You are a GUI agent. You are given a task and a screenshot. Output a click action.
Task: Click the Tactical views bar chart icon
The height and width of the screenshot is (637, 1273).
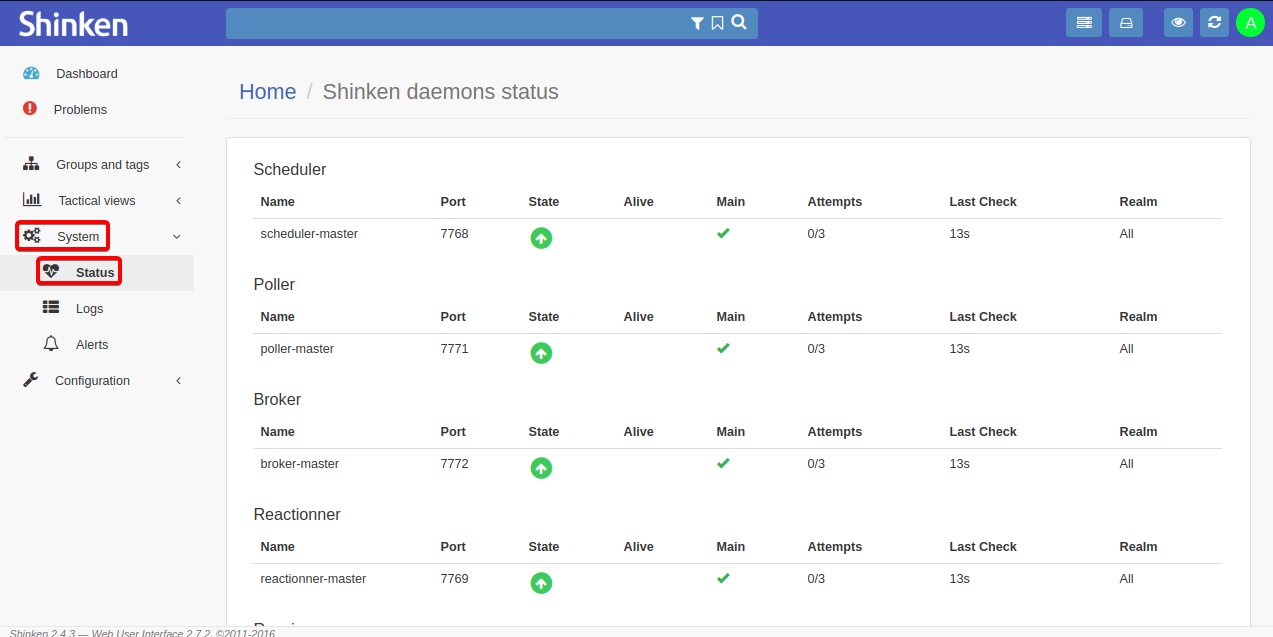pos(32,200)
